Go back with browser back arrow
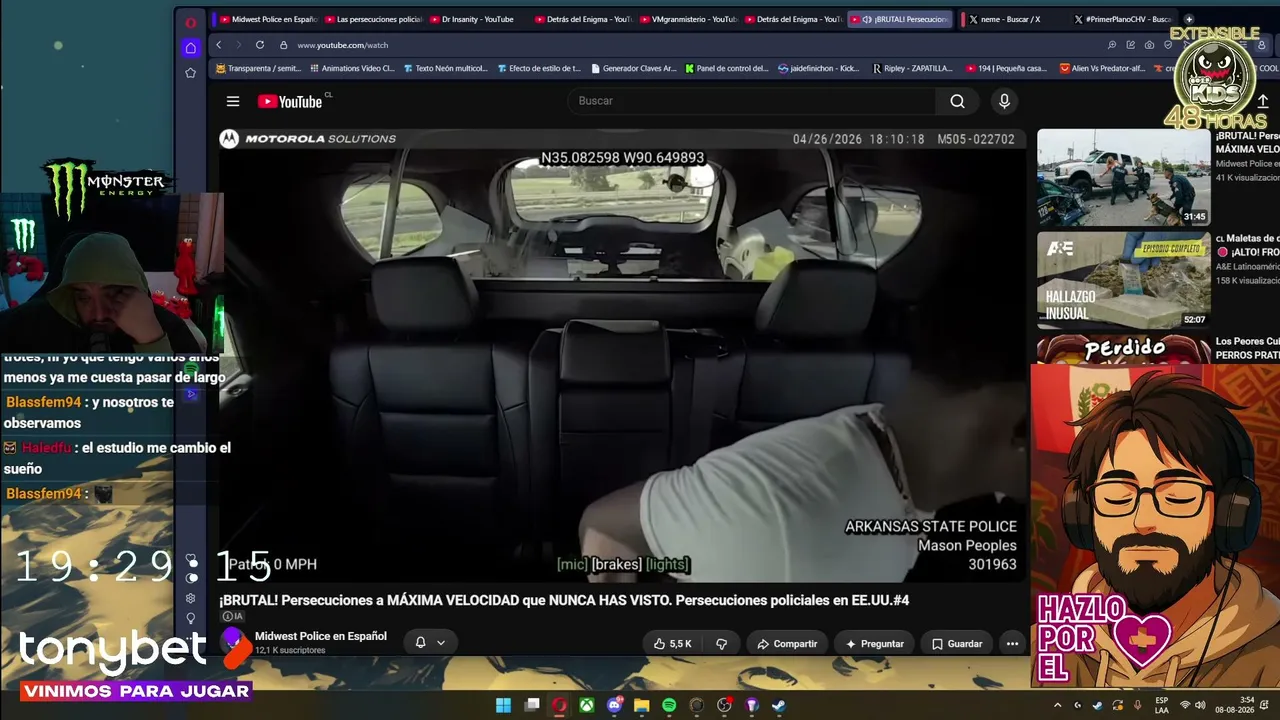 click(219, 45)
